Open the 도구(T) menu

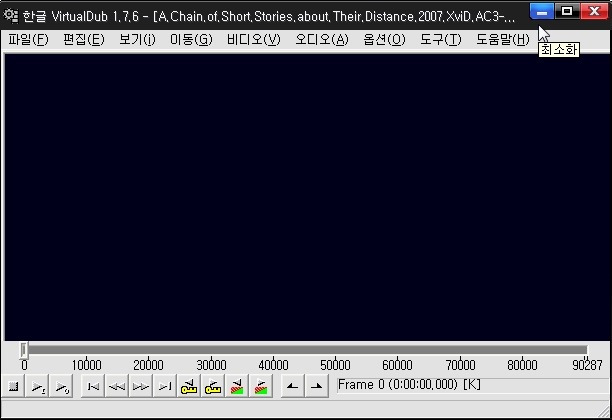tap(441, 39)
